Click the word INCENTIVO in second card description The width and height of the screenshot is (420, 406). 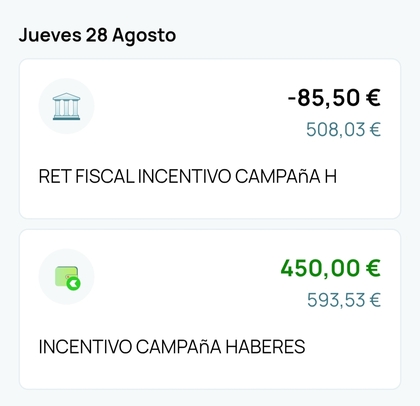(x=85, y=347)
